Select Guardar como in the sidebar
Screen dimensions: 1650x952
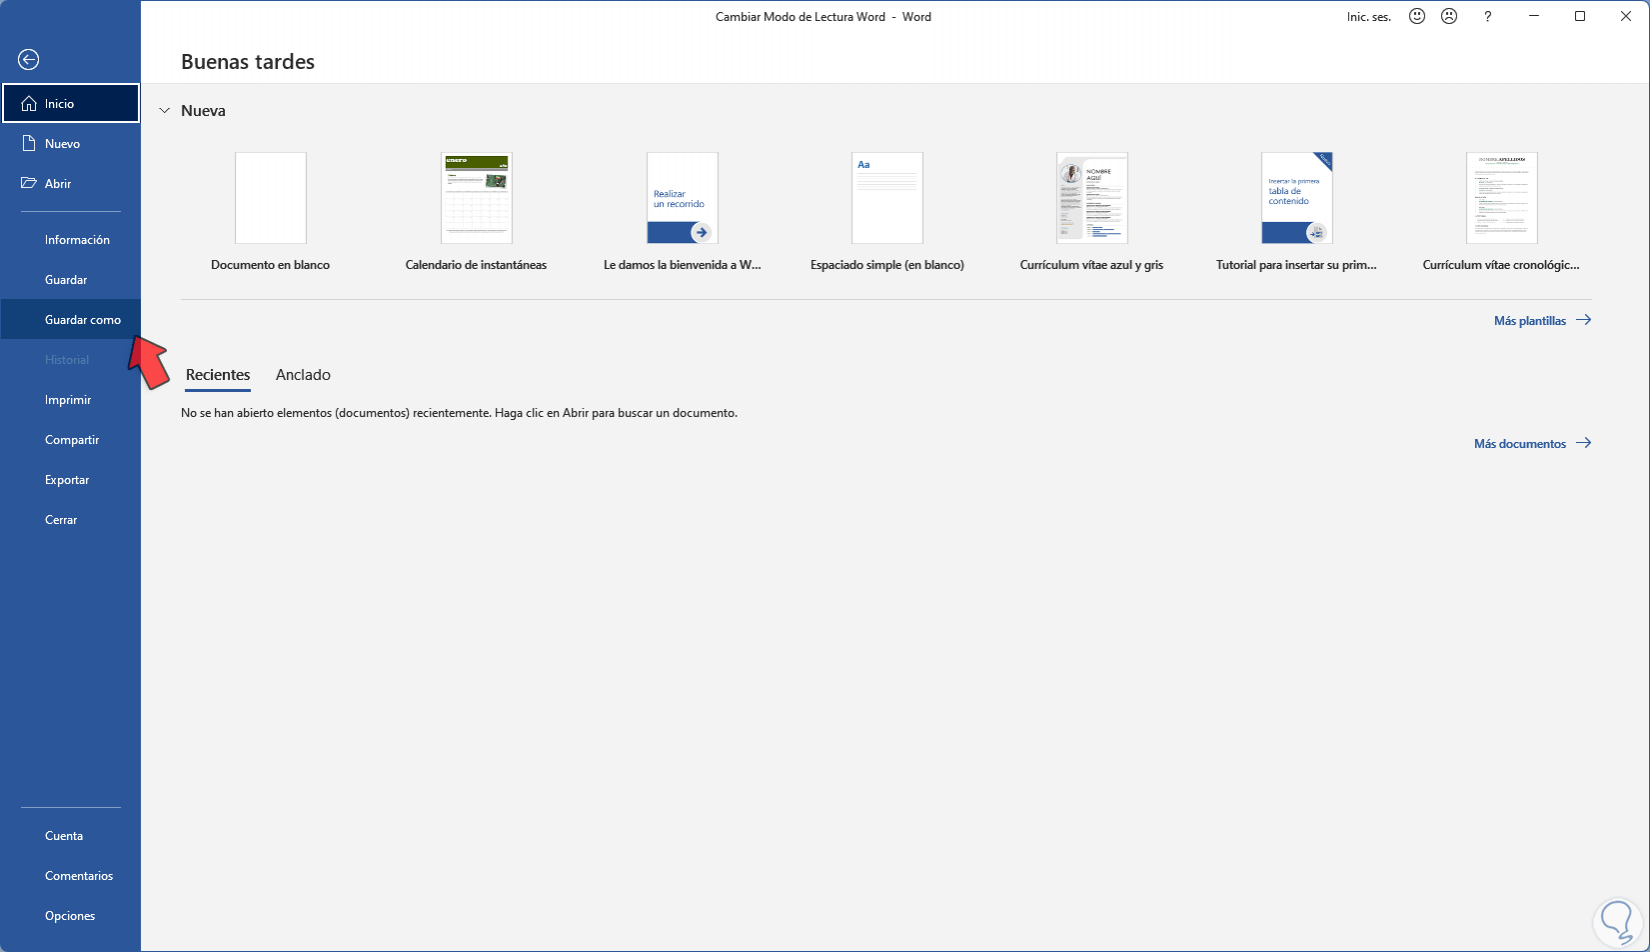70,320
